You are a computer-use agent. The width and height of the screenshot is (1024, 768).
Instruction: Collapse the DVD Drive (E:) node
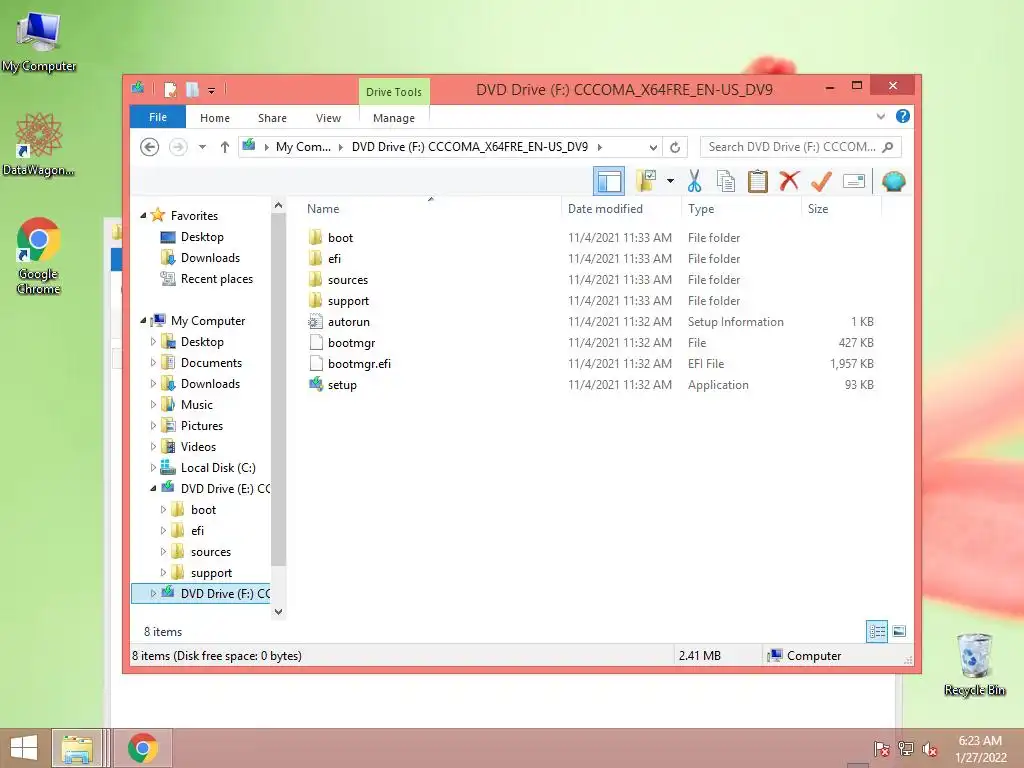click(x=153, y=488)
